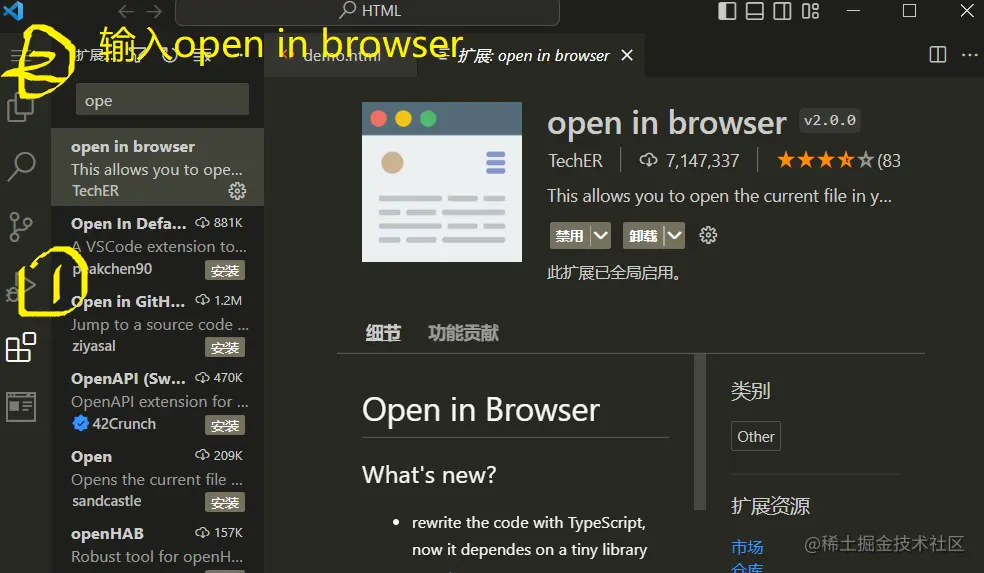Select the 扩展: open in browser tab
The image size is (984, 573).
533,55
